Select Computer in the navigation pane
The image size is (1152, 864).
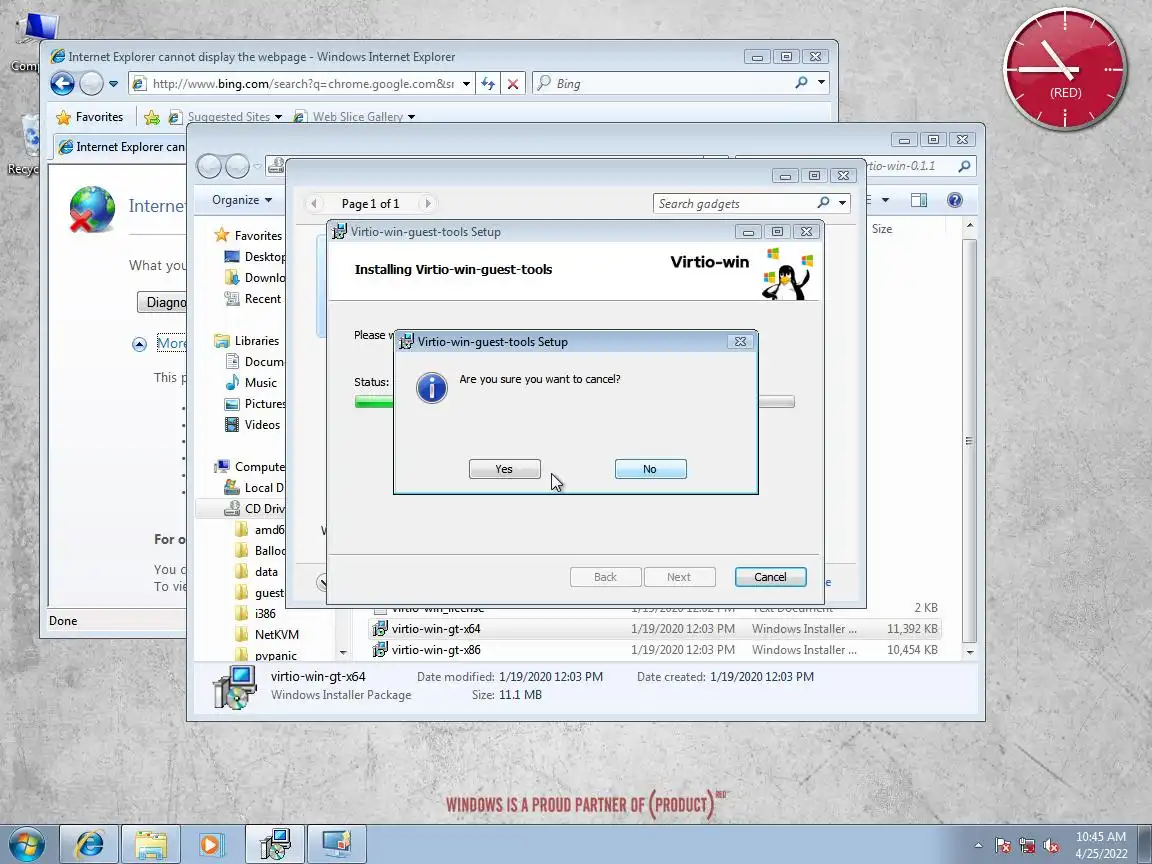249,467
